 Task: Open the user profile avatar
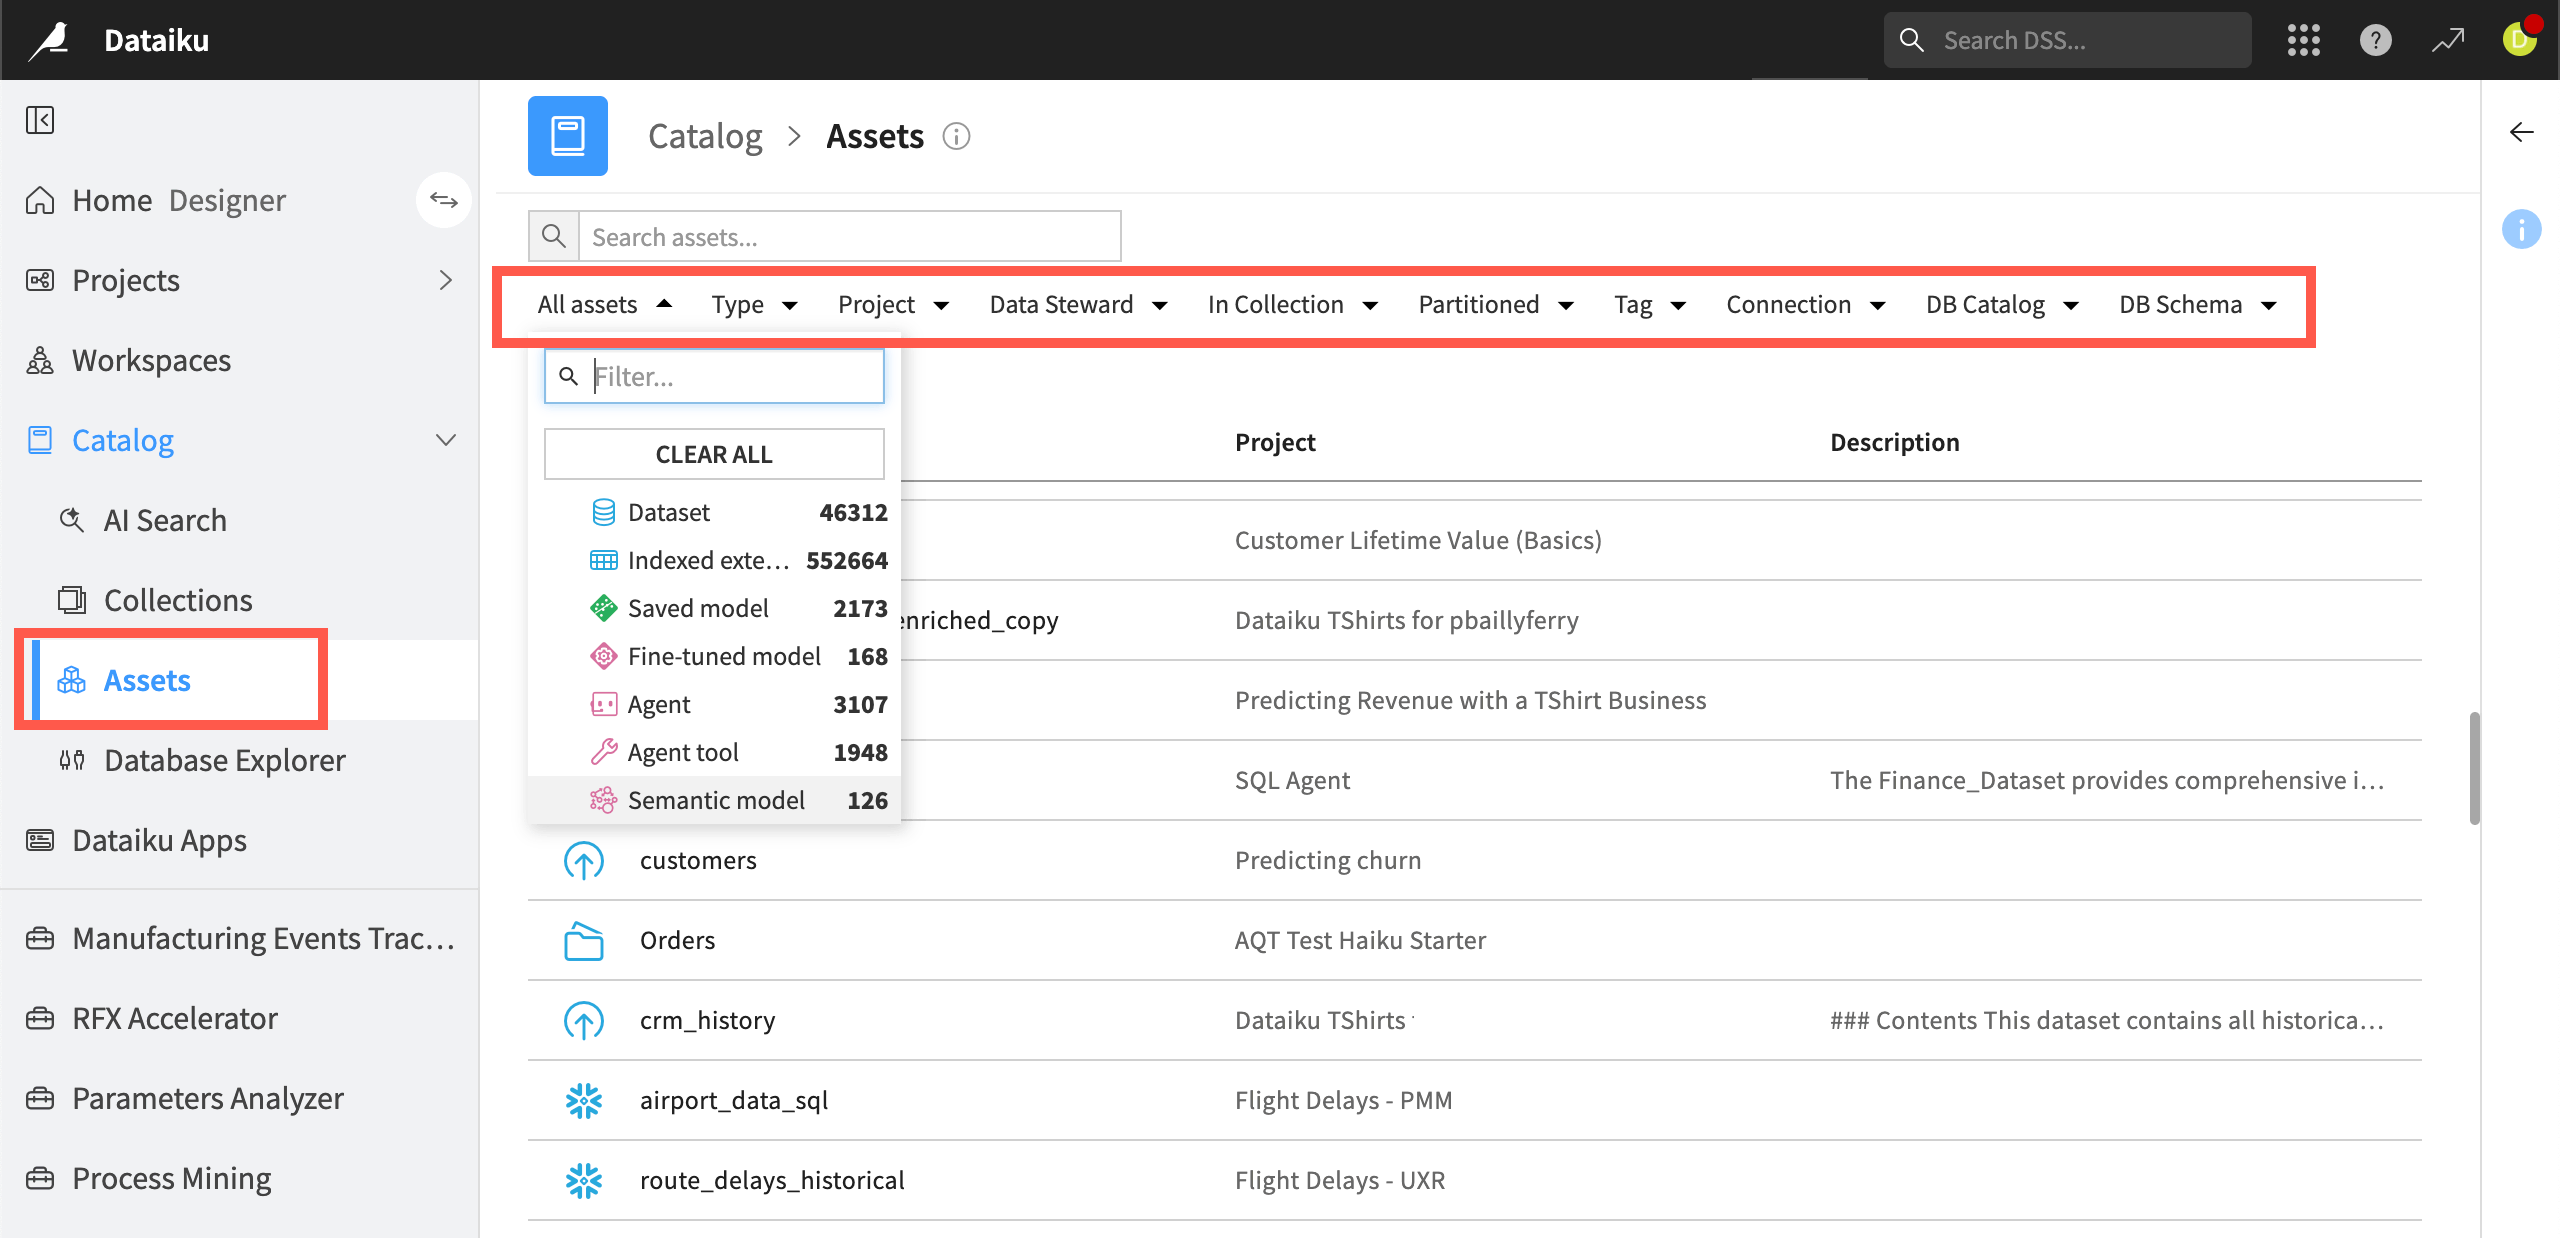coord(2520,40)
